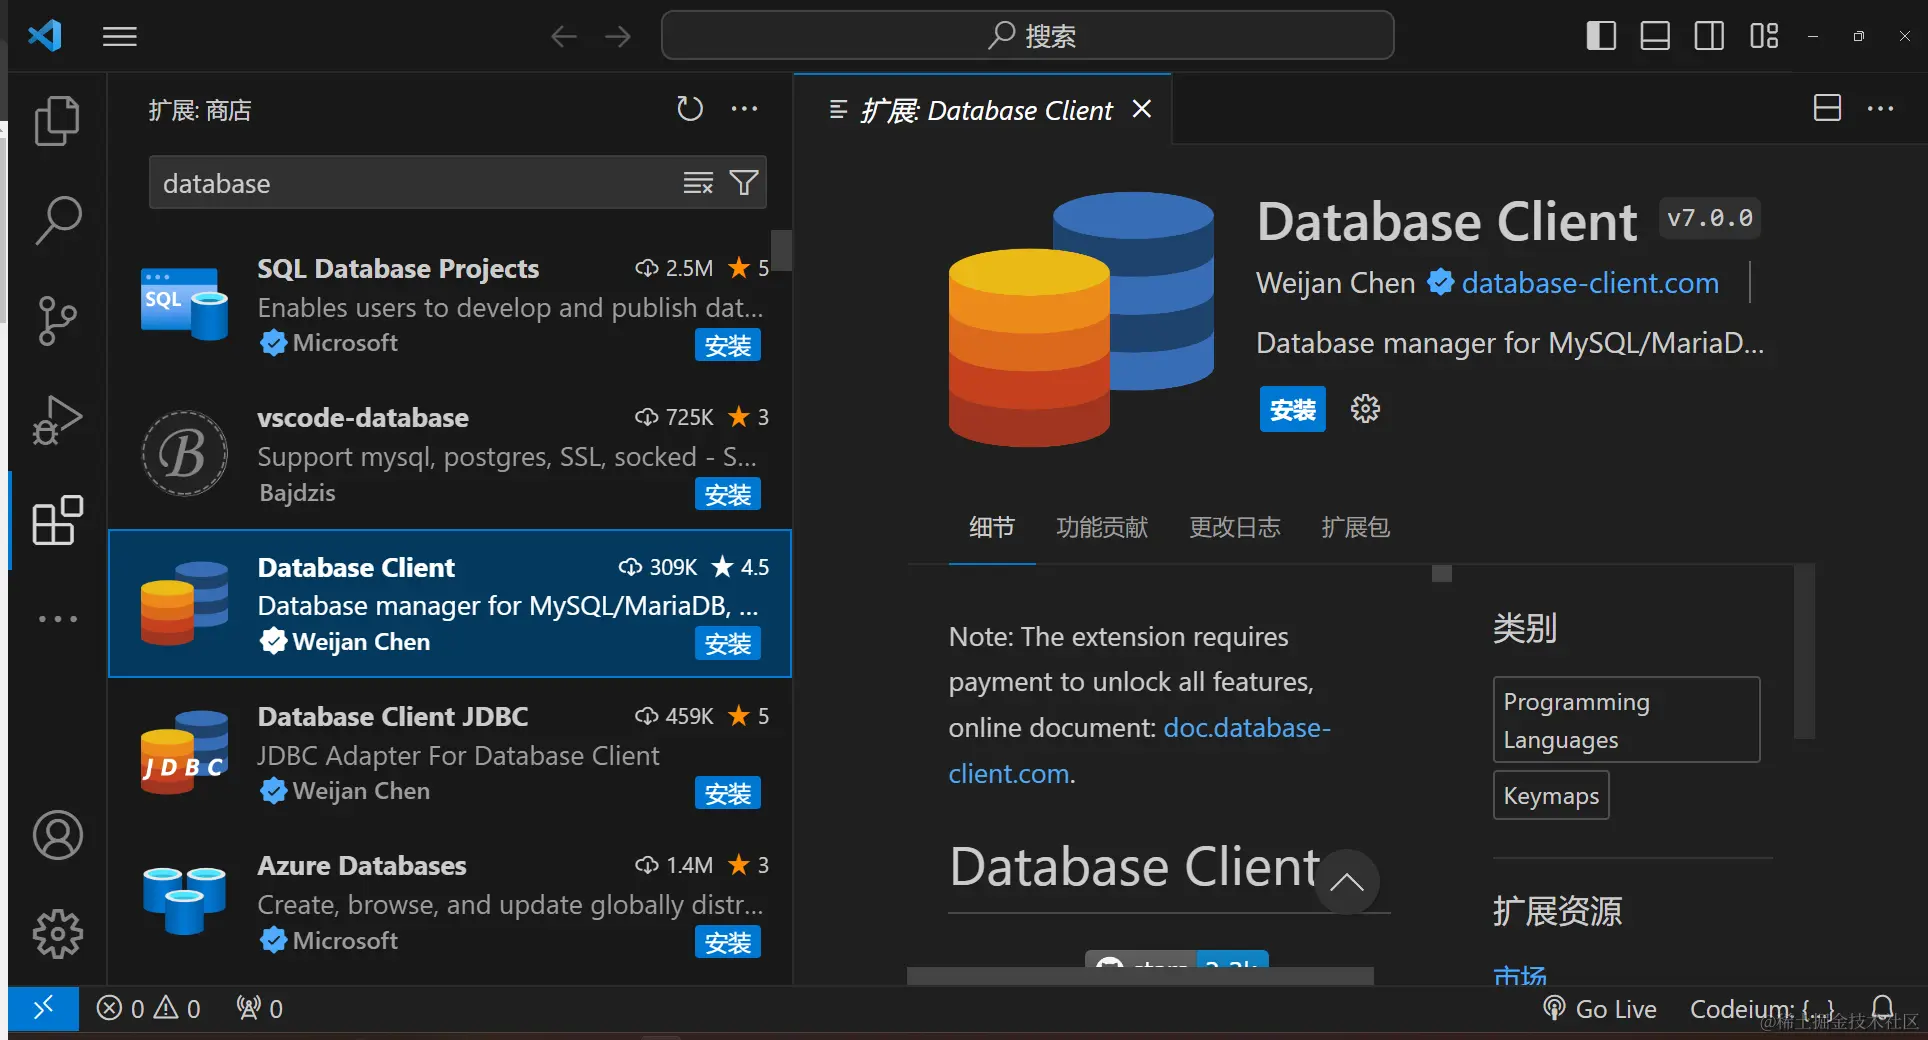The height and width of the screenshot is (1040, 1928).
Task: Install Database Client from details page
Action: pos(1292,409)
